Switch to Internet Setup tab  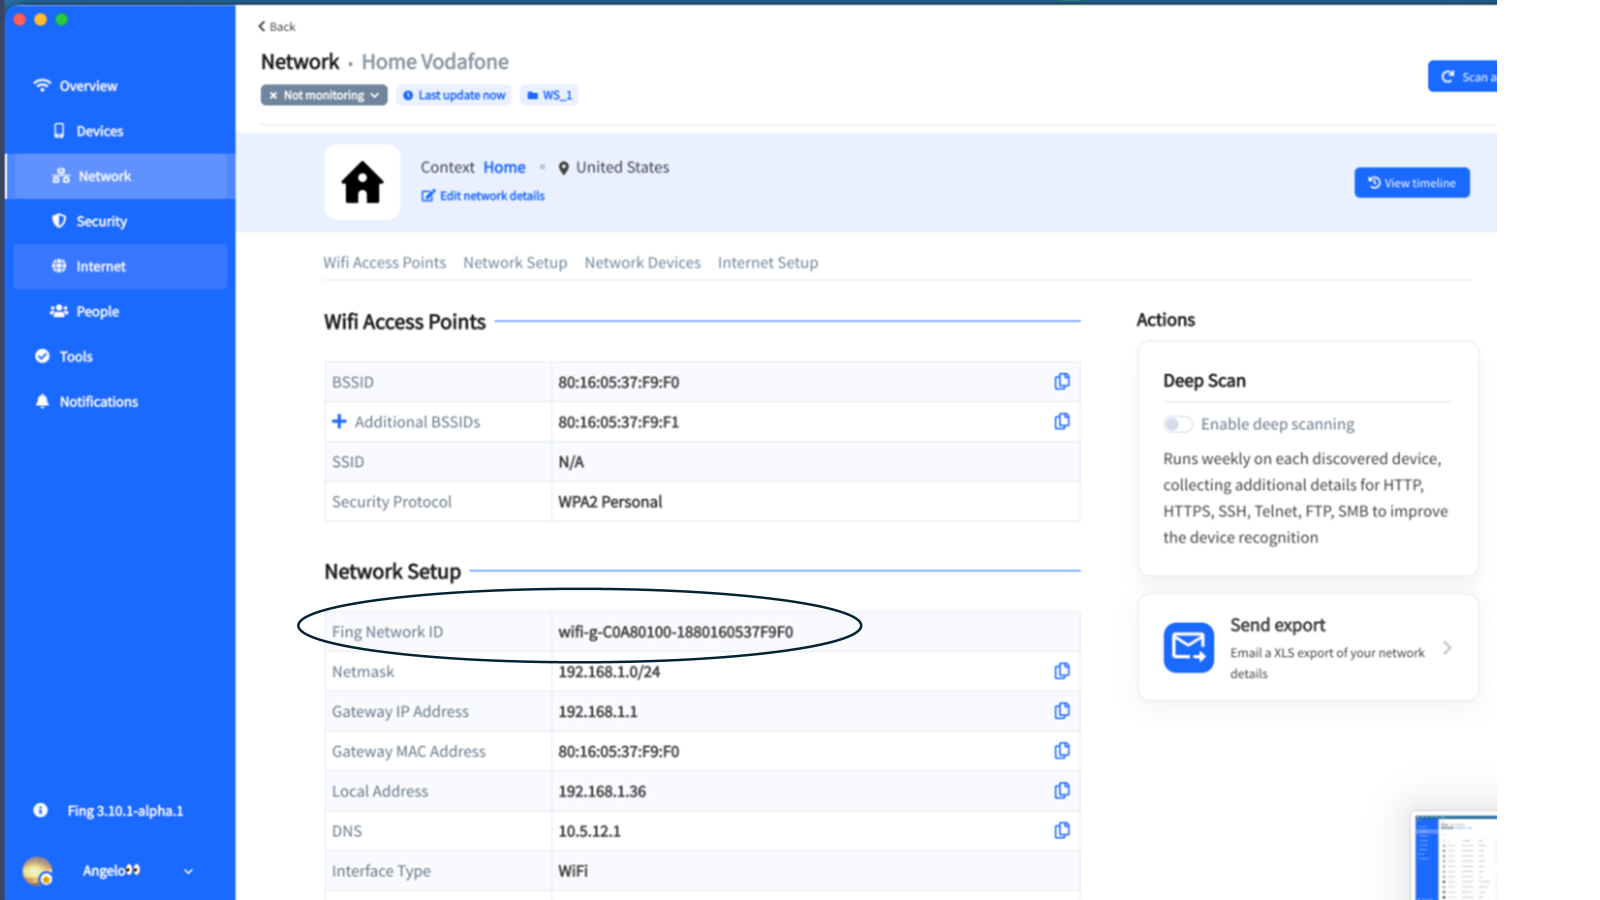point(767,263)
